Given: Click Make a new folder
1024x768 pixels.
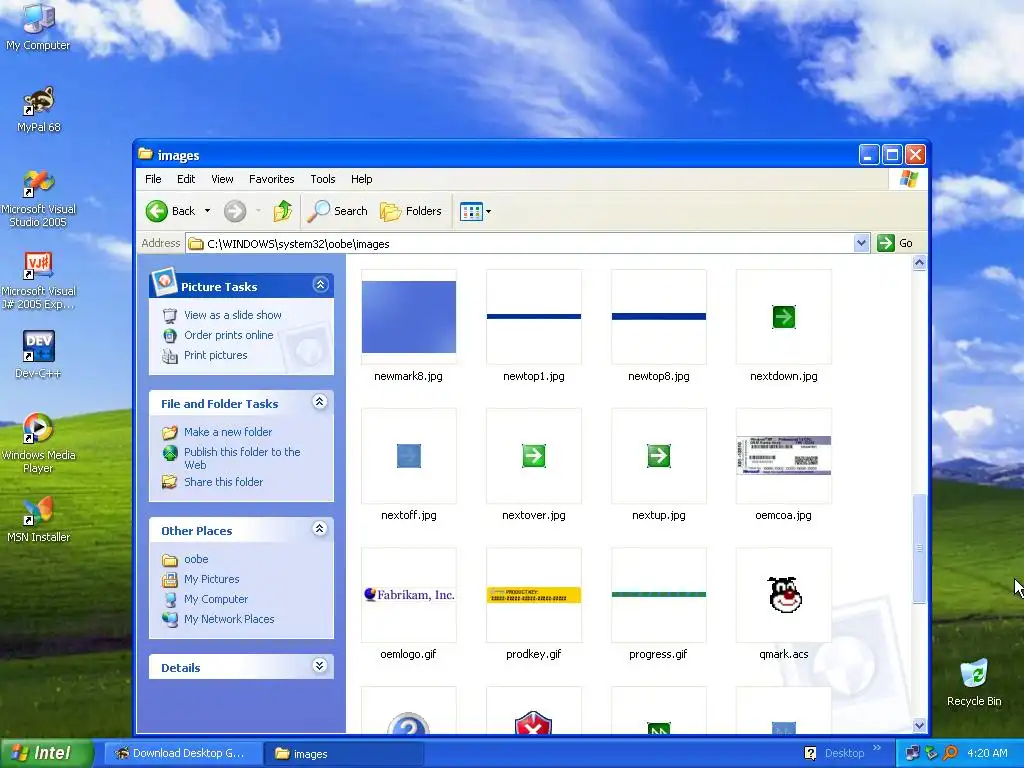Looking at the screenshot, I should pyautogui.click(x=228, y=432).
